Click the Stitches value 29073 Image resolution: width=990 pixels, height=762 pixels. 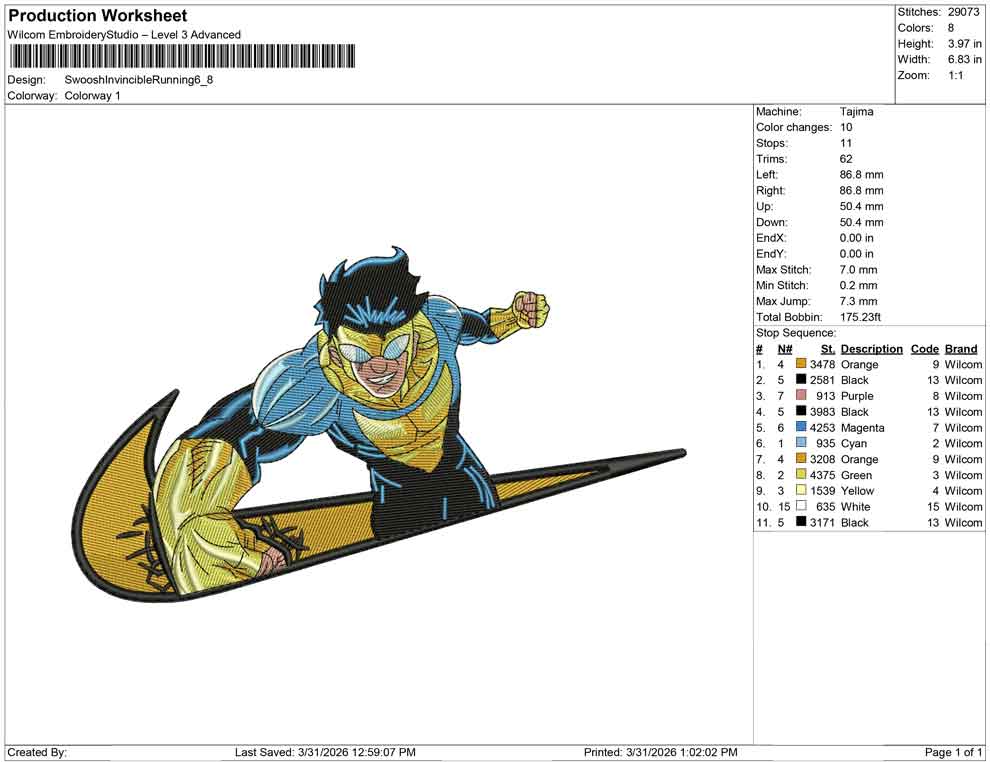click(963, 12)
